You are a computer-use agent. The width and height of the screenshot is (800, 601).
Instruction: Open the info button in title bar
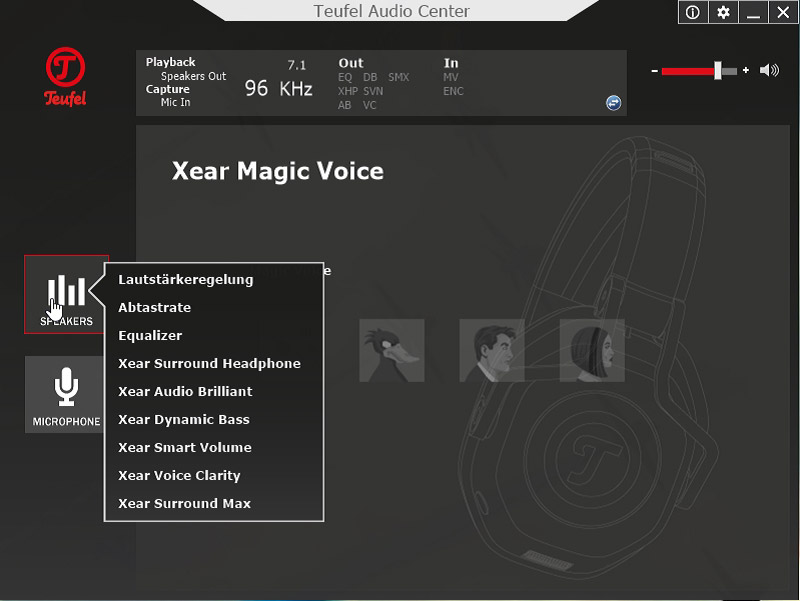pos(693,12)
